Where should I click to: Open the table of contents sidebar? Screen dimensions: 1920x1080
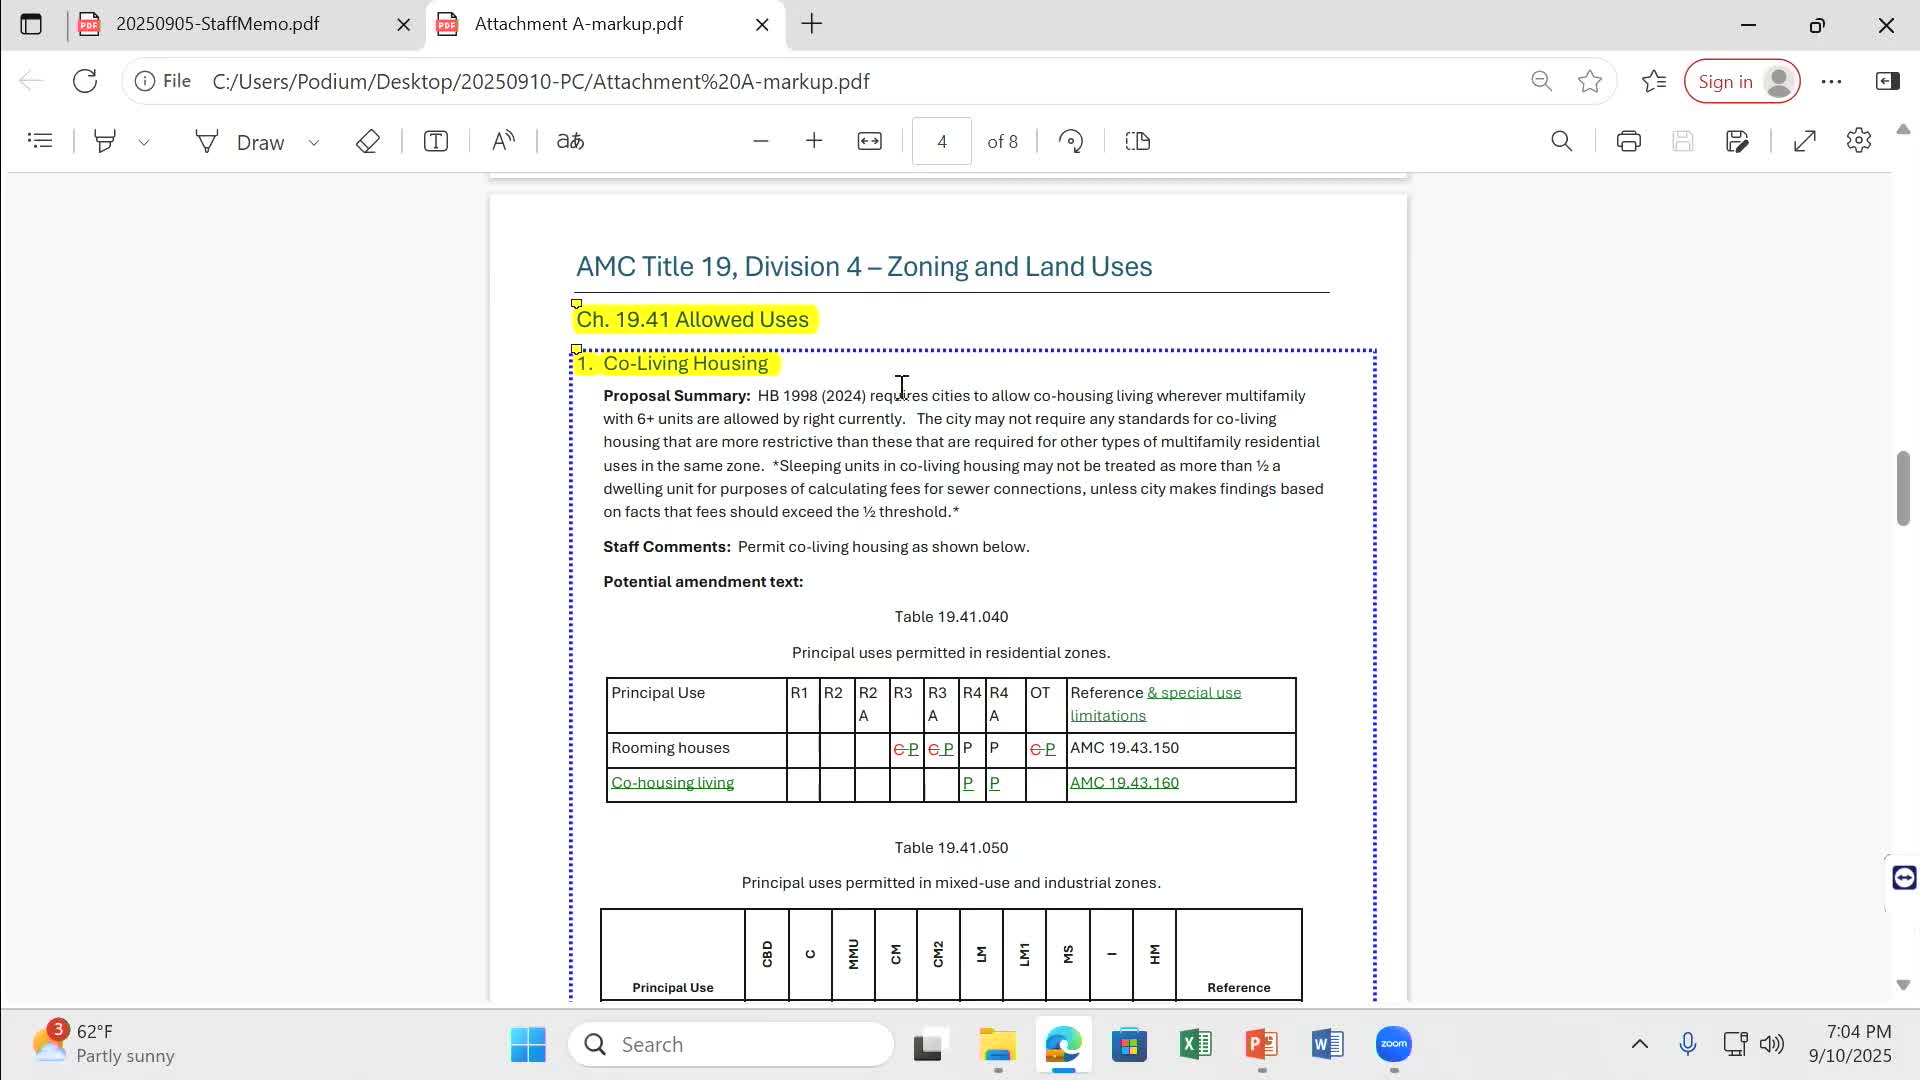tap(40, 141)
